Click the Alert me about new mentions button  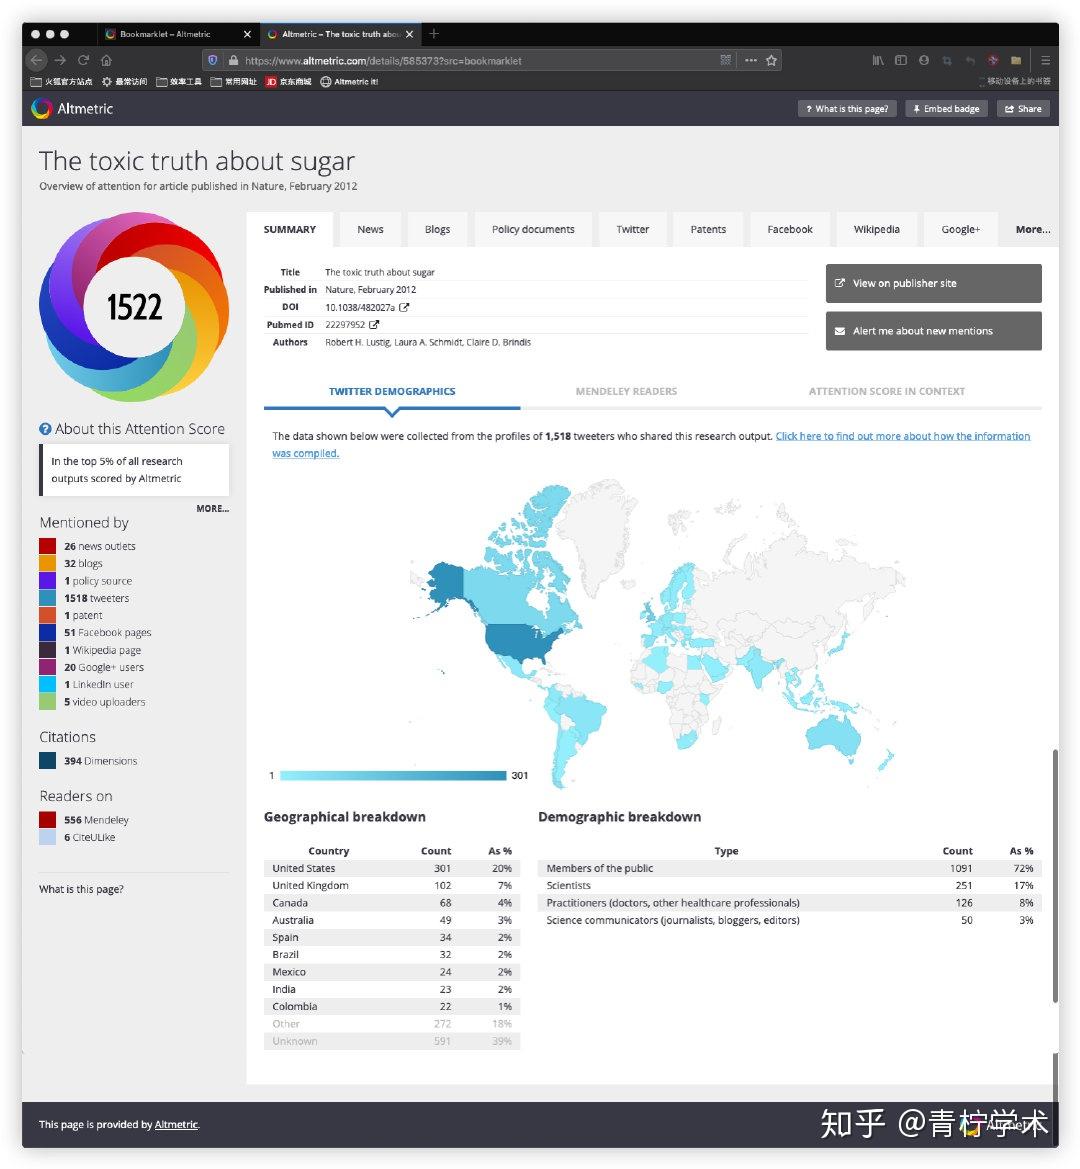tap(933, 331)
